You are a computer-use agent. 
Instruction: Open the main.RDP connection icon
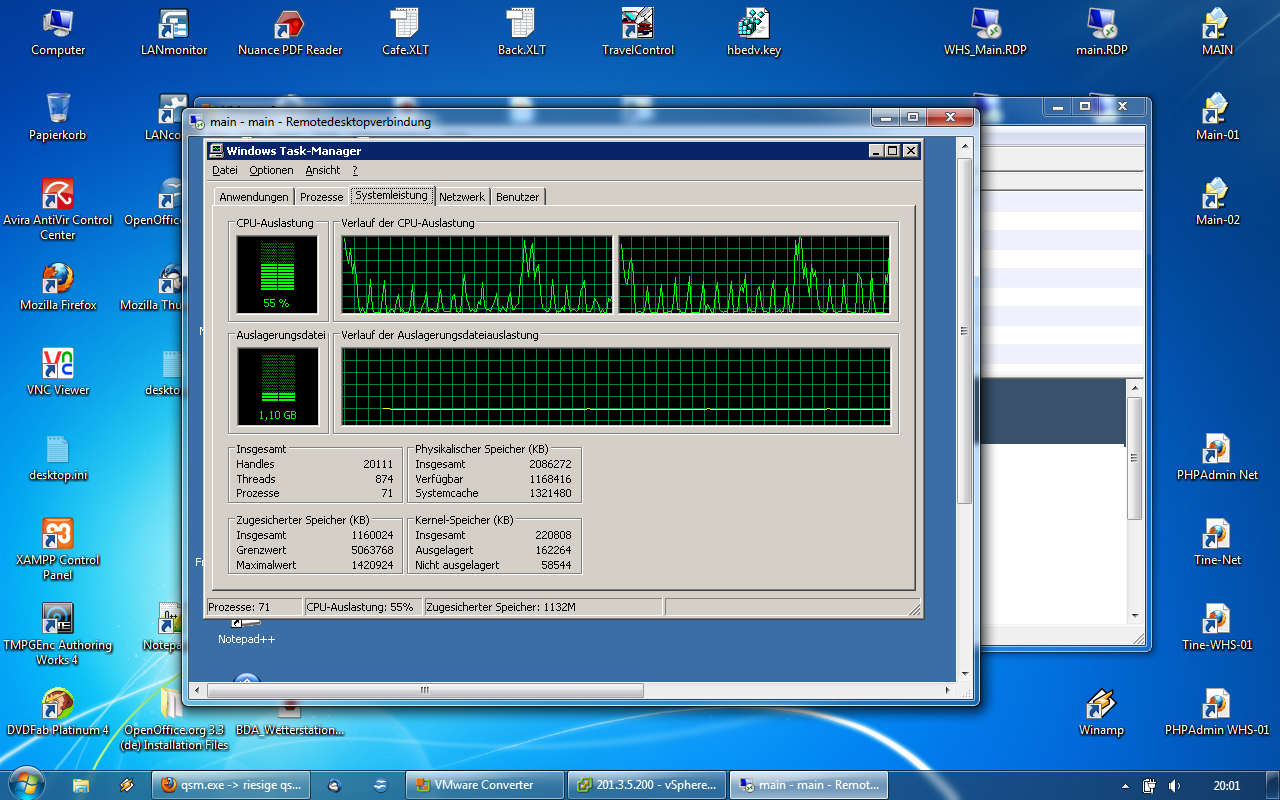(x=1101, y=31)
